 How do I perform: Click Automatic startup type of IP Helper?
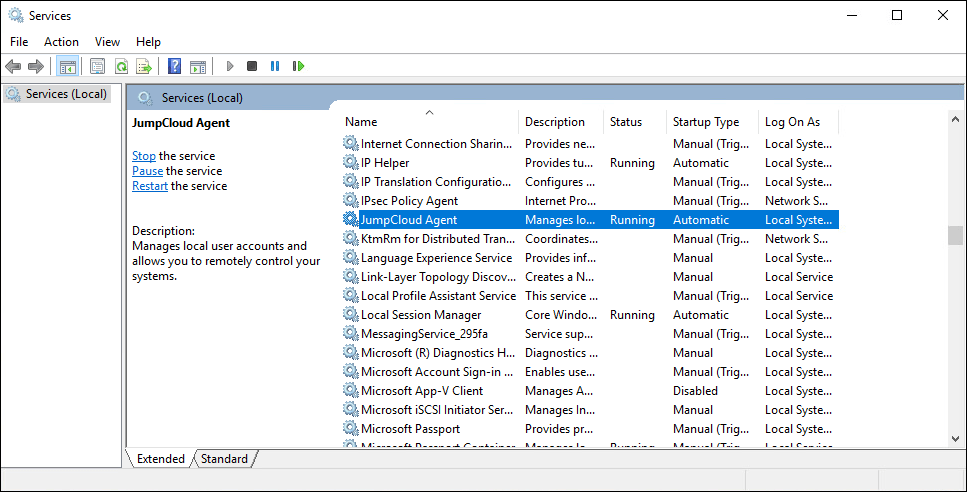(x=701, y=163)
